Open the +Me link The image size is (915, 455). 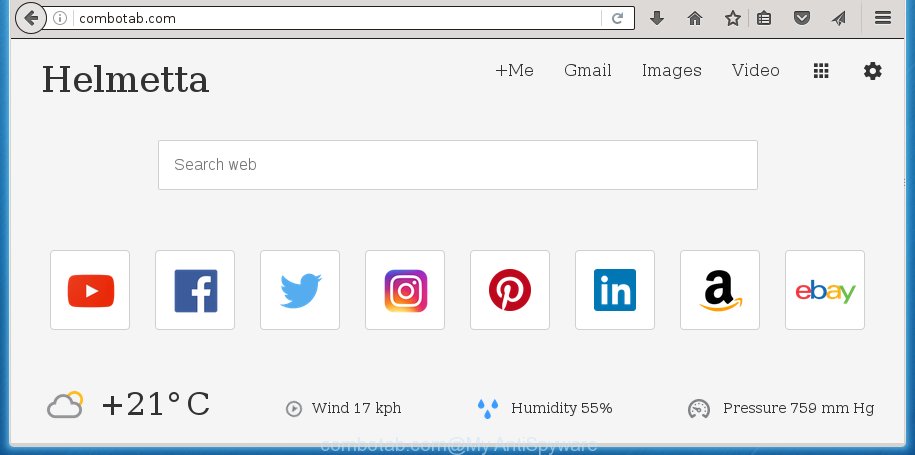(514, 71)
